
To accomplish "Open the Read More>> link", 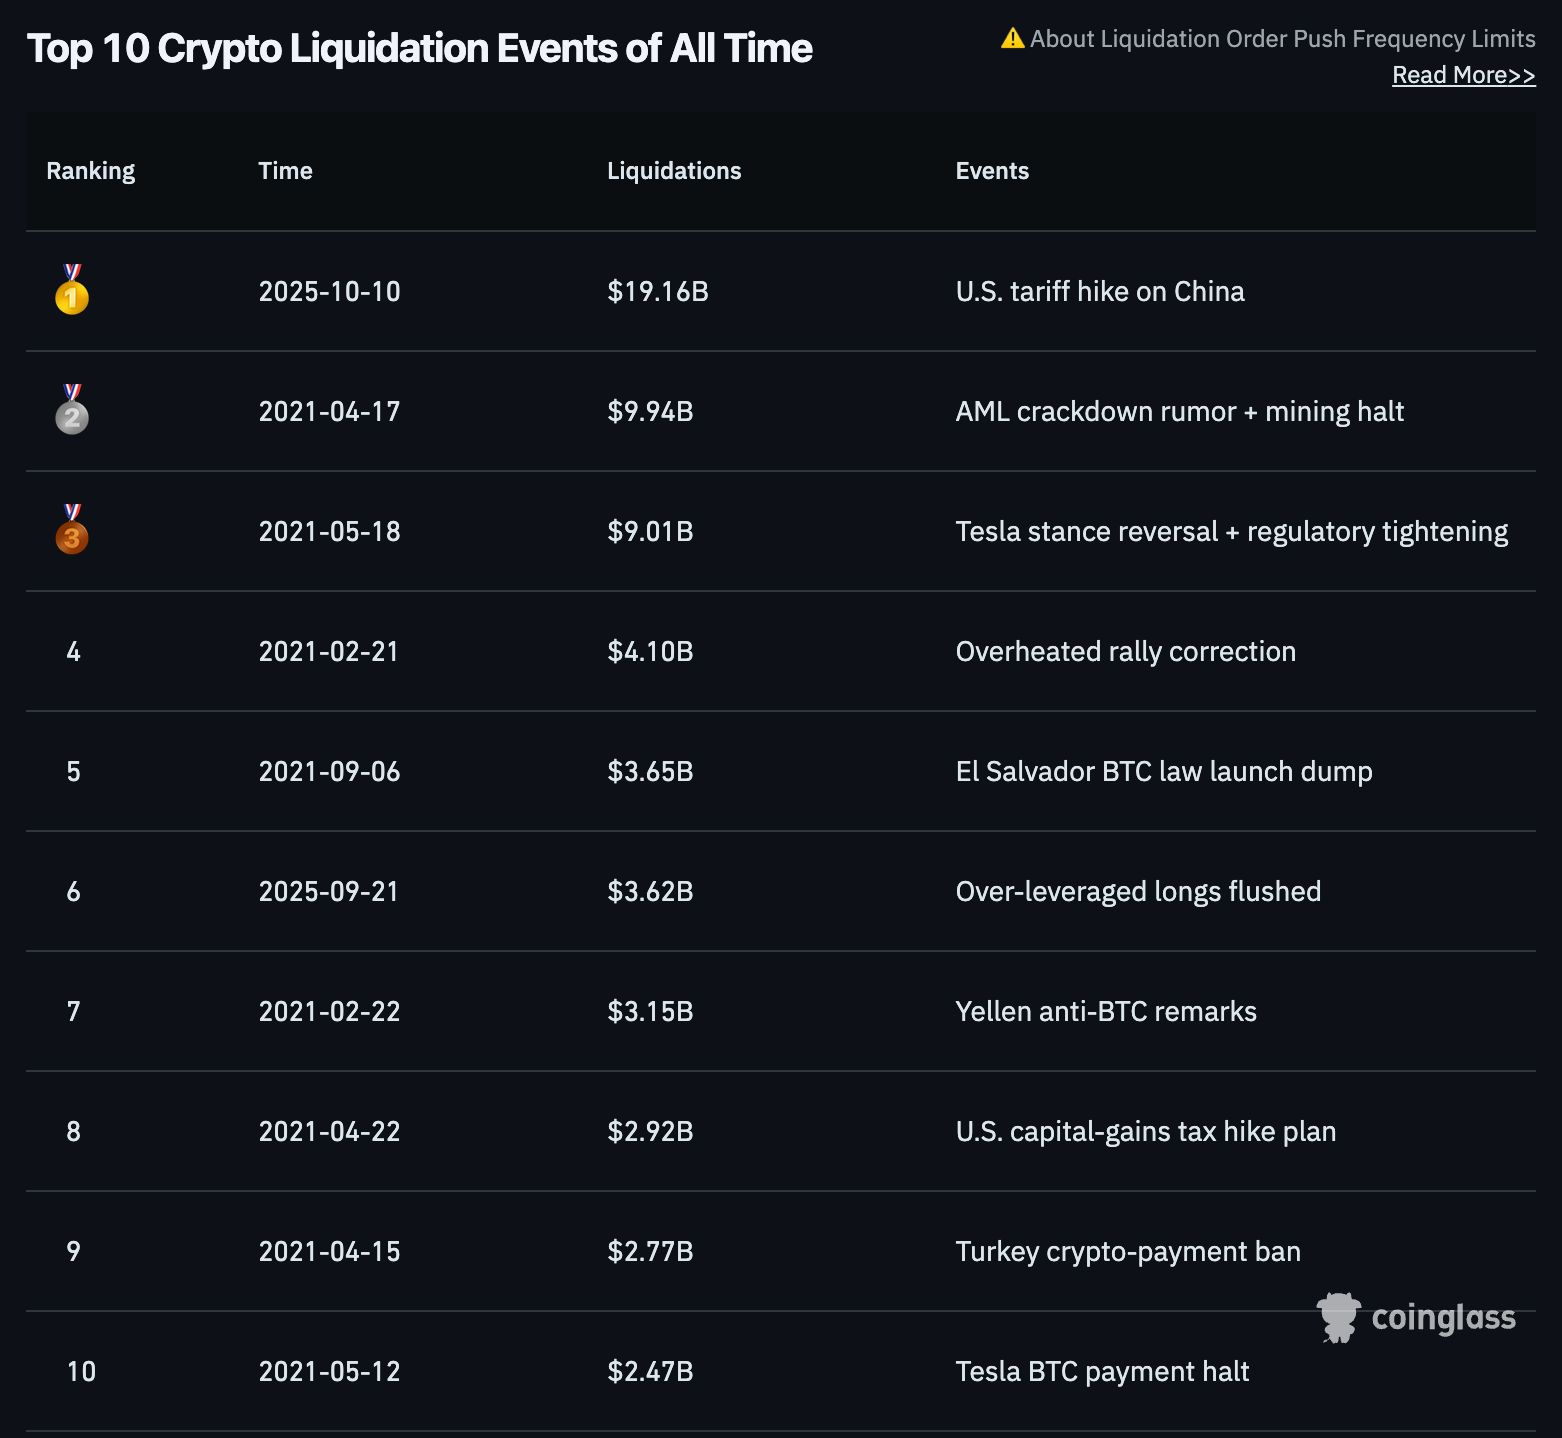I will [1463, 75].
